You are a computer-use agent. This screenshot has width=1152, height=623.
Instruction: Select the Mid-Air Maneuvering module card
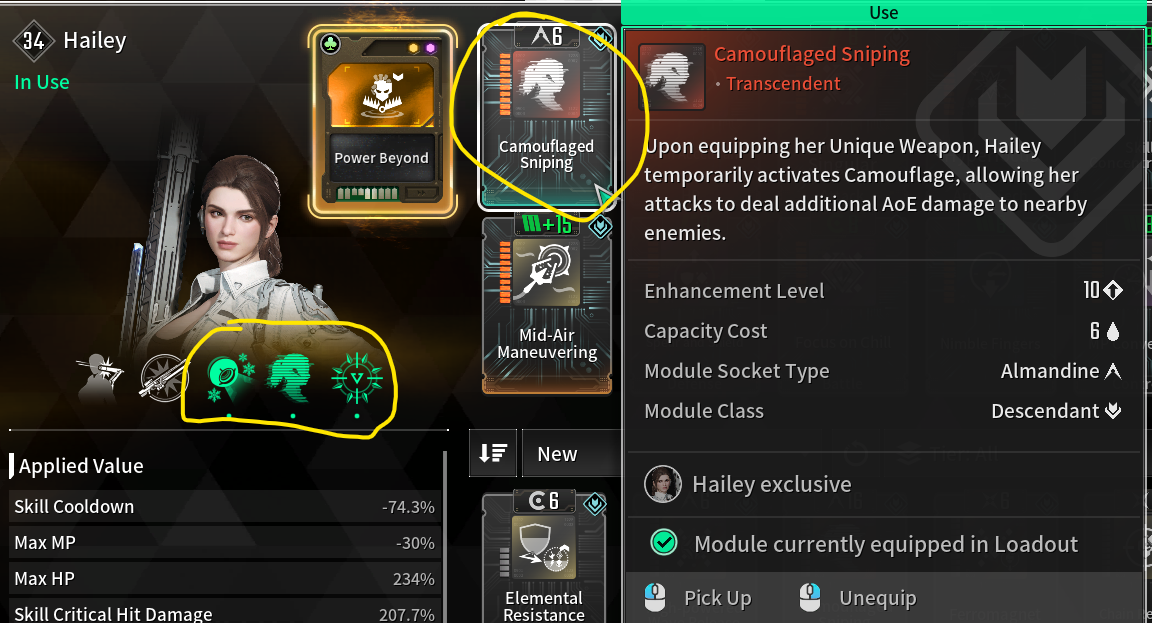(547, 304)
